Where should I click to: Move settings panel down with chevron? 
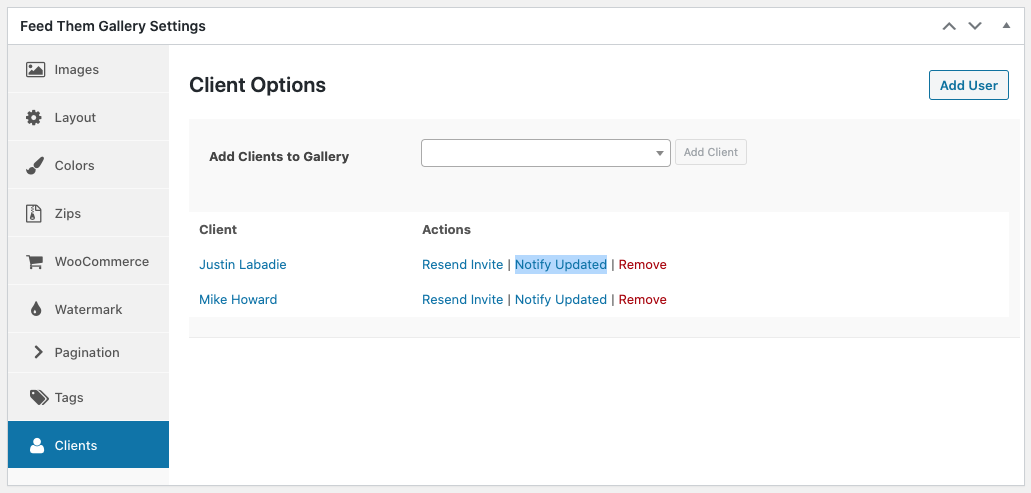tap(975, 26)
